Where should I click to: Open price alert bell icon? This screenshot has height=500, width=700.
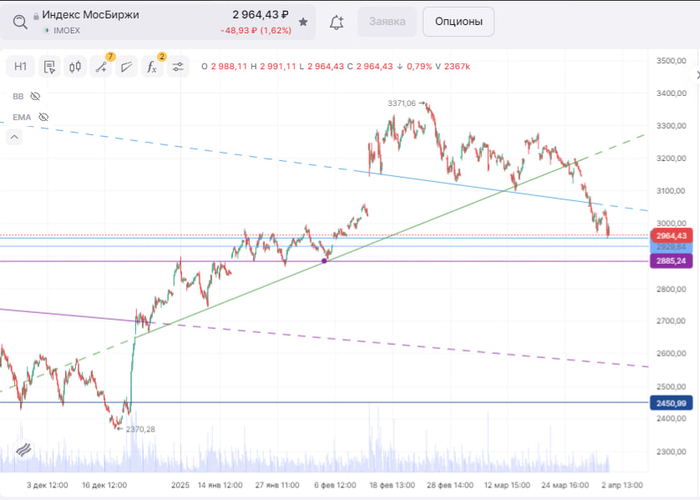click(x=337, y=21)
